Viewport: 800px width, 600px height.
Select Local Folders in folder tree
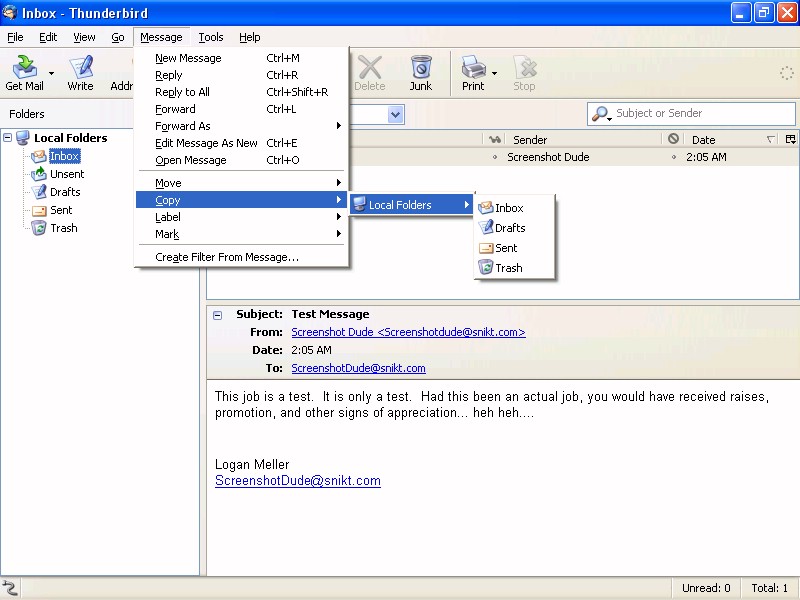point(70,138)
